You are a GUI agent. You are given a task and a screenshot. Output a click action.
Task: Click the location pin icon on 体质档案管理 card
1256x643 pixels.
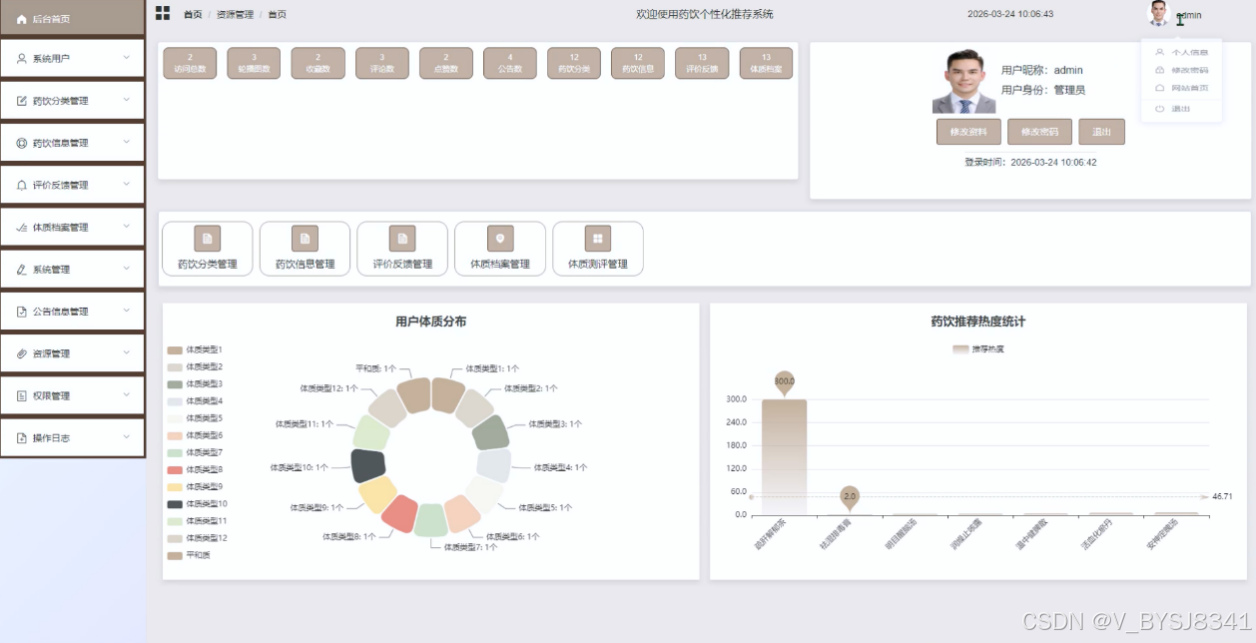pyautogui.click(x=500, y=238)
